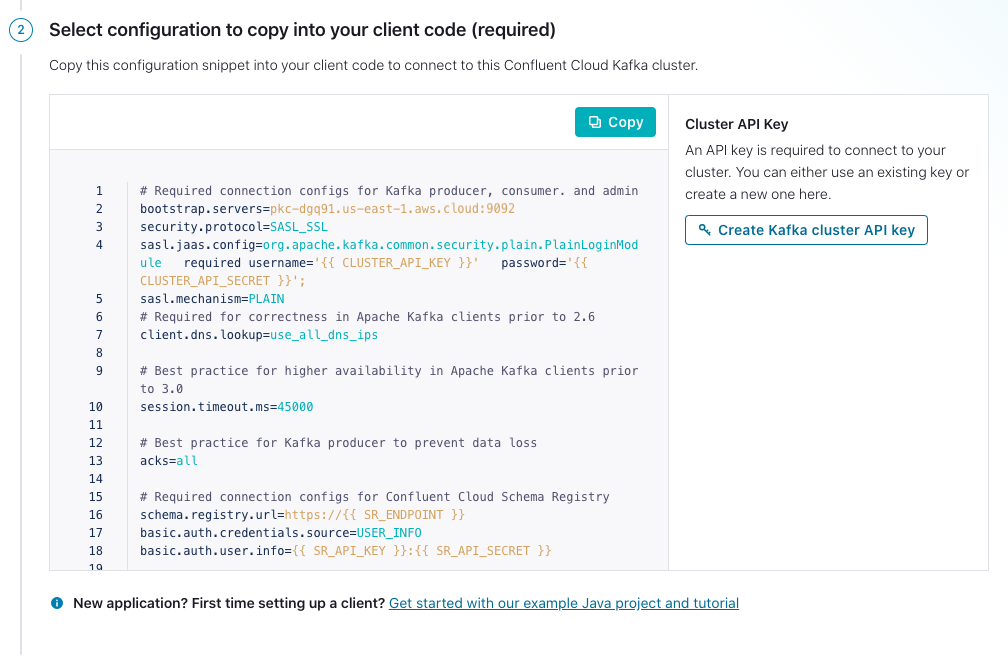
Task: Click the Create Kafka cluster API key button
Action: pyautogui.click(x=806, y=229)
